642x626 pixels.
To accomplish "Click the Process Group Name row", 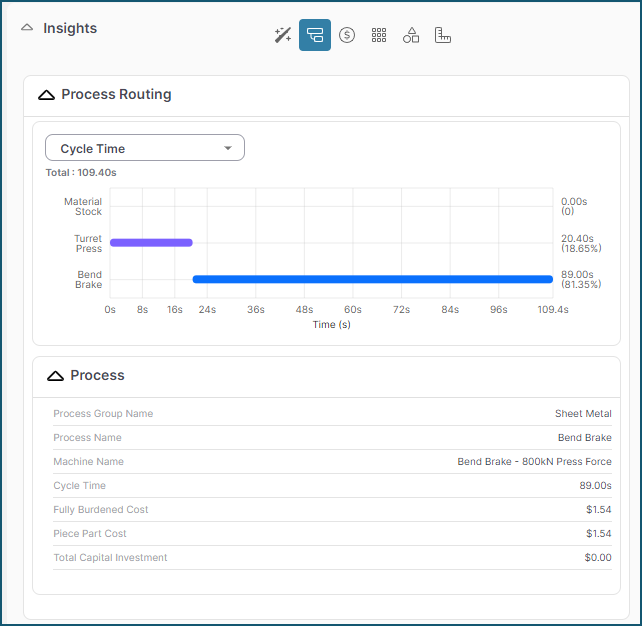I will click(332, 414).
